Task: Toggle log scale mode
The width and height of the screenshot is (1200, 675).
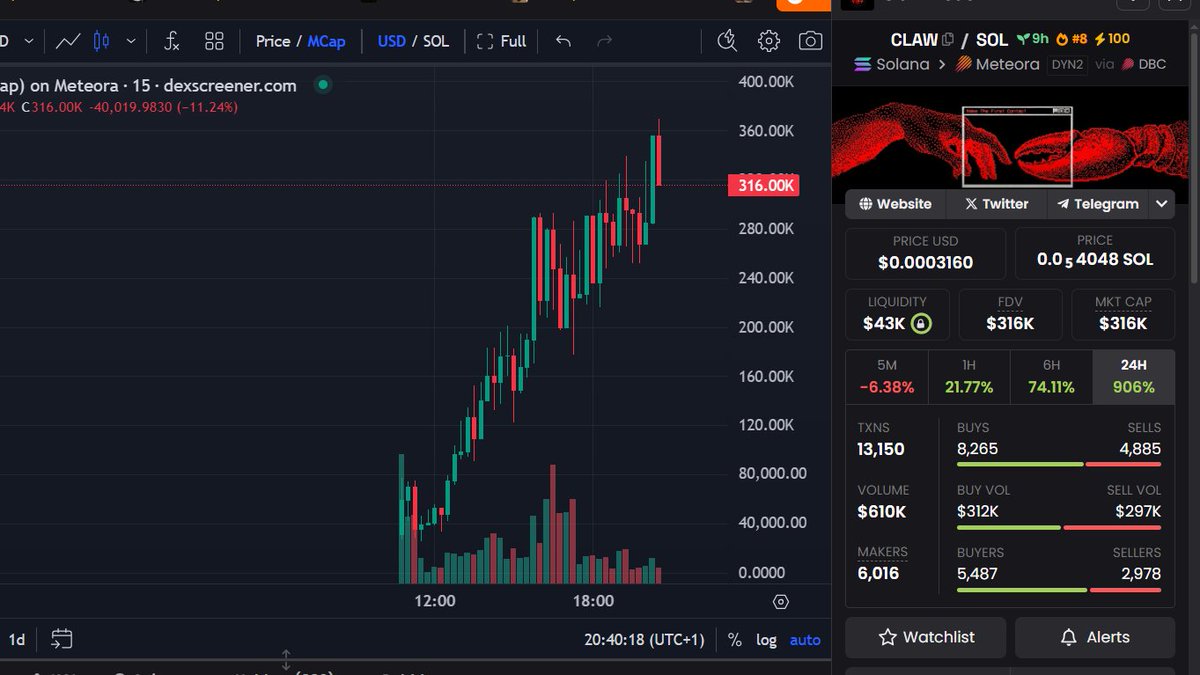Action: point(766,640)
